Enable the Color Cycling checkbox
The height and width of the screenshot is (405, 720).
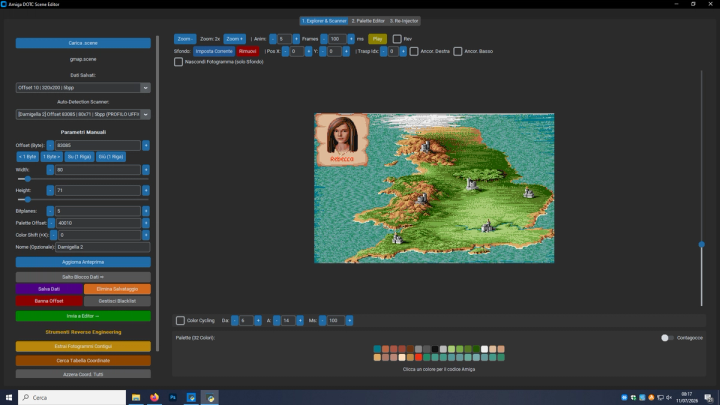click(180, 321)
